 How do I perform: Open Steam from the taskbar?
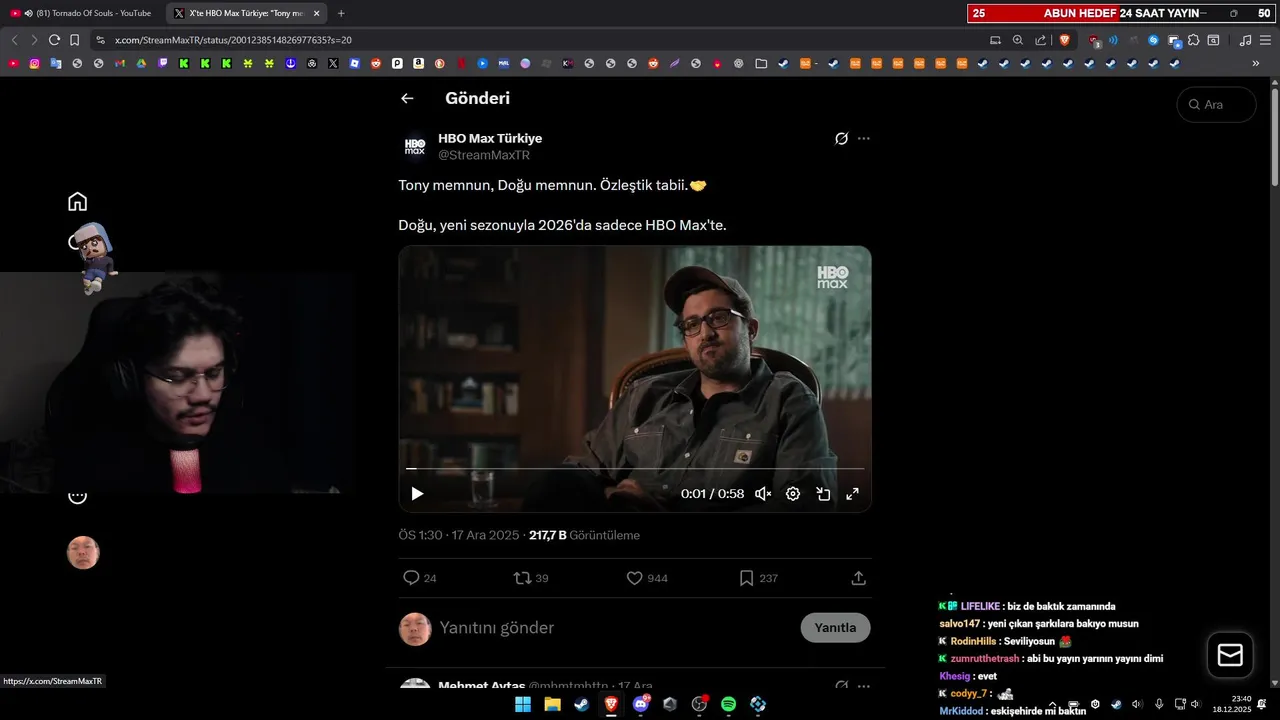(x=581, y=704)
